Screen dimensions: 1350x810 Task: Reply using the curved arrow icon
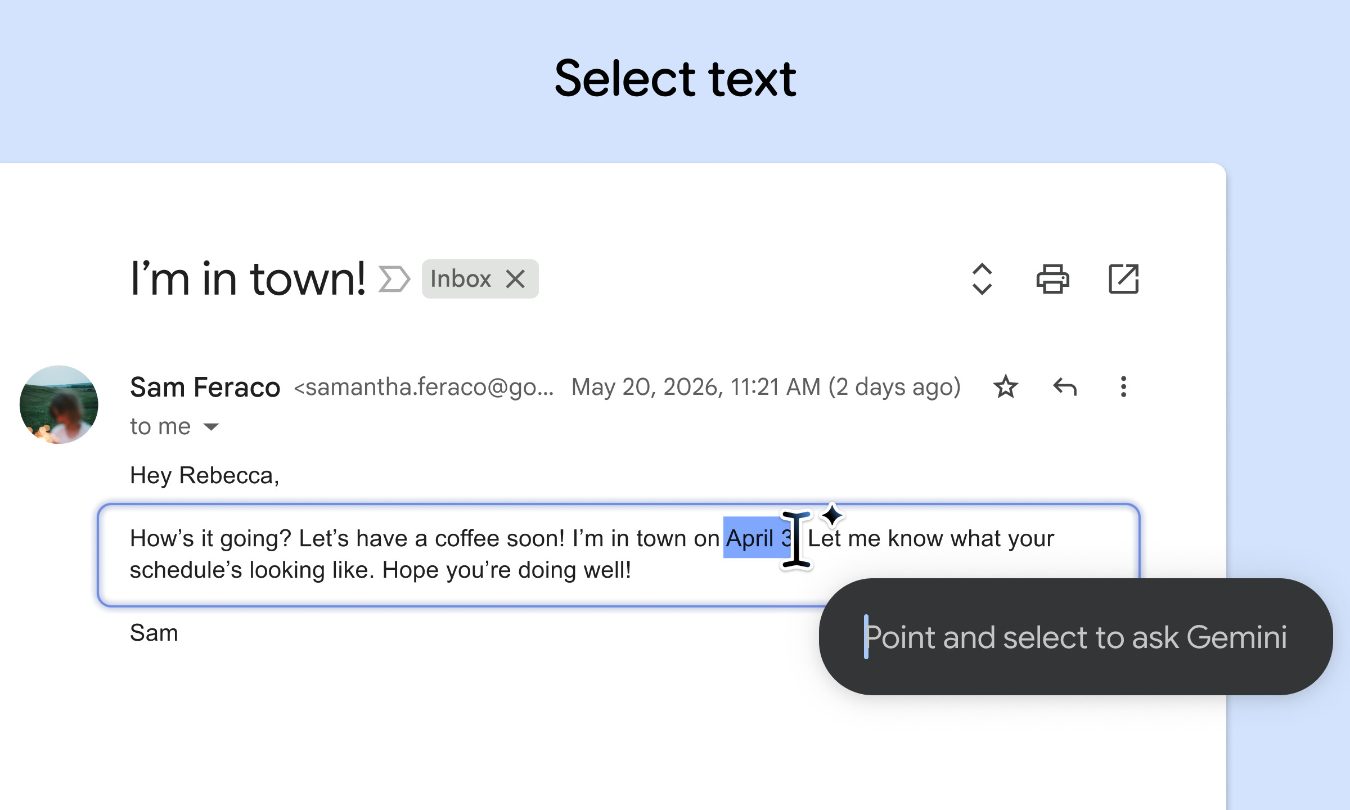pyautogui.click(x=1065, y=387)
